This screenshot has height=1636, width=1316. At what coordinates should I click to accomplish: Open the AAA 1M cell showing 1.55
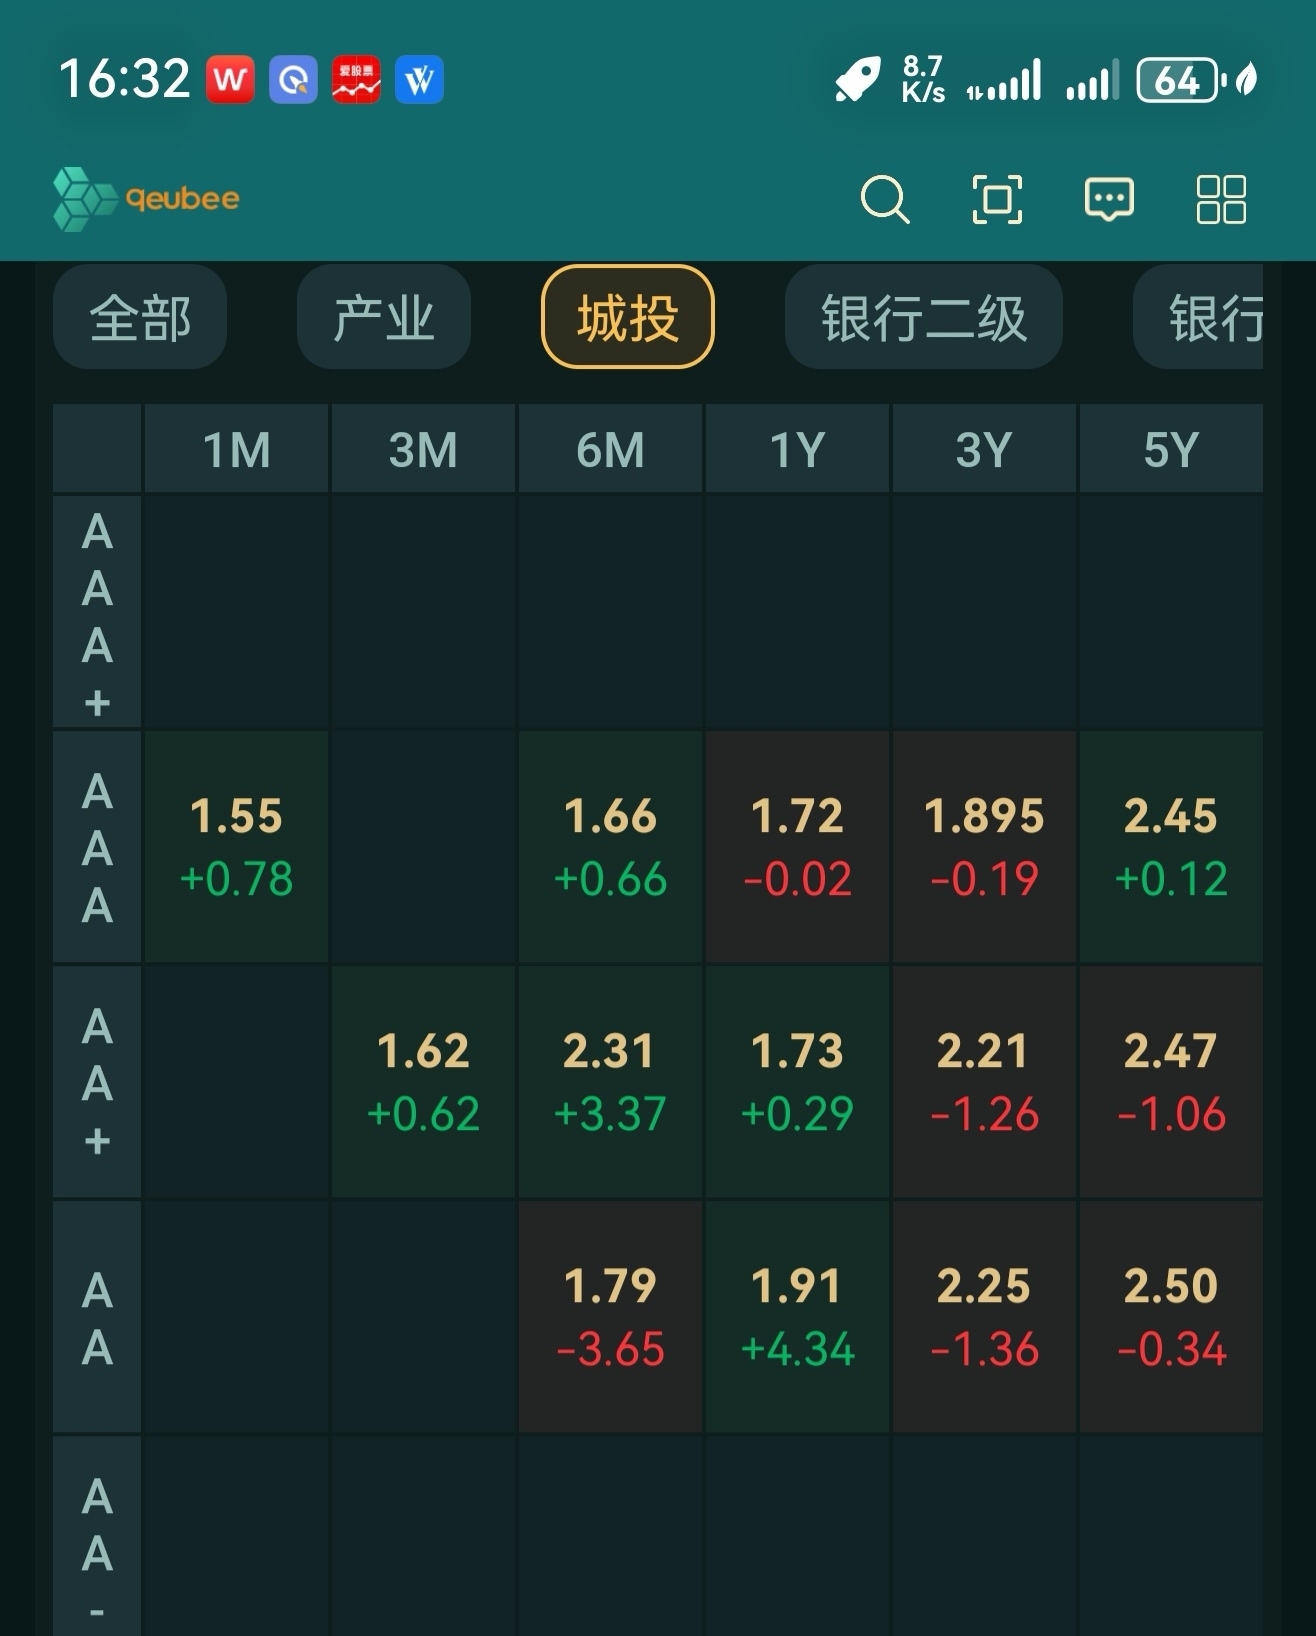[236, 847]
